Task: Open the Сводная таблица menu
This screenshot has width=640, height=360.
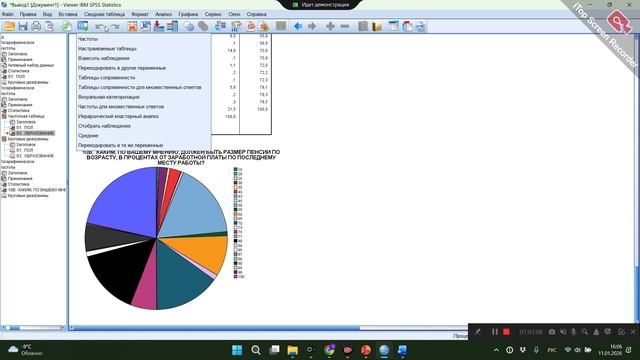Action: (104, 14)
